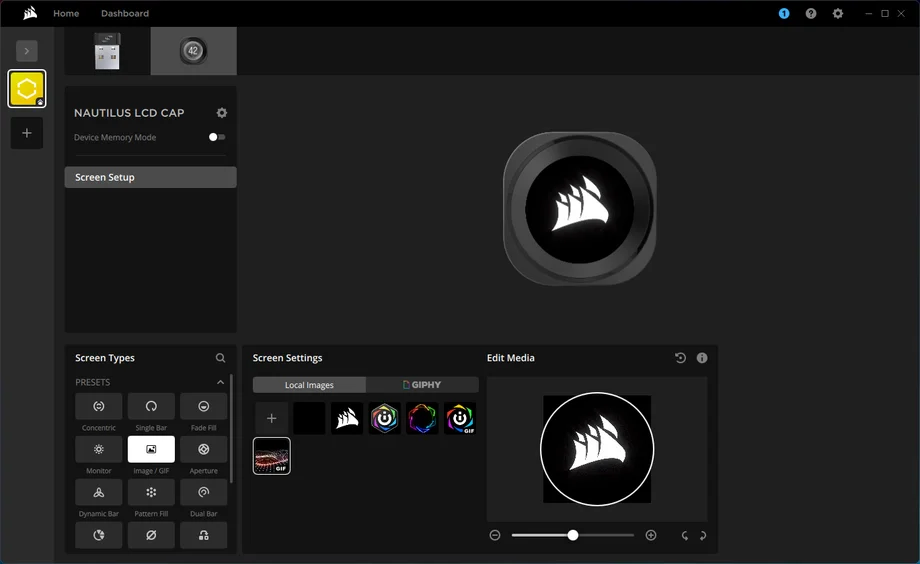The width and height of the screenshot is (920, 564).
Task: Select the Concentric screen type preset
Action: click(99, 407)
